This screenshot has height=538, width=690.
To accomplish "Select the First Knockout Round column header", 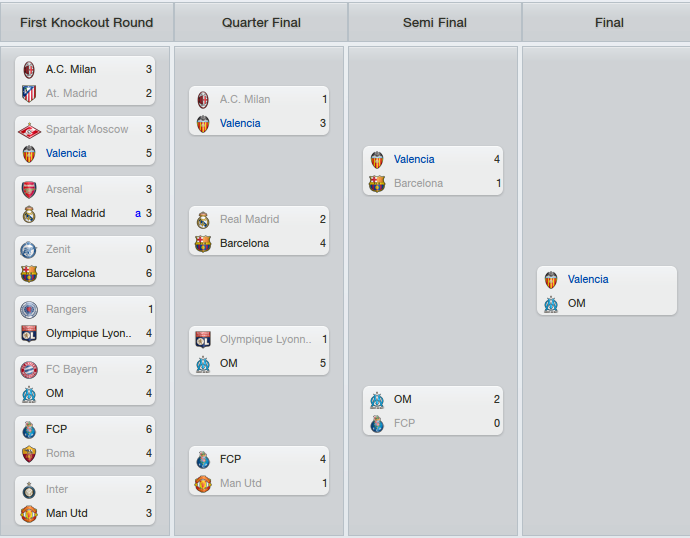I will 87,22.
